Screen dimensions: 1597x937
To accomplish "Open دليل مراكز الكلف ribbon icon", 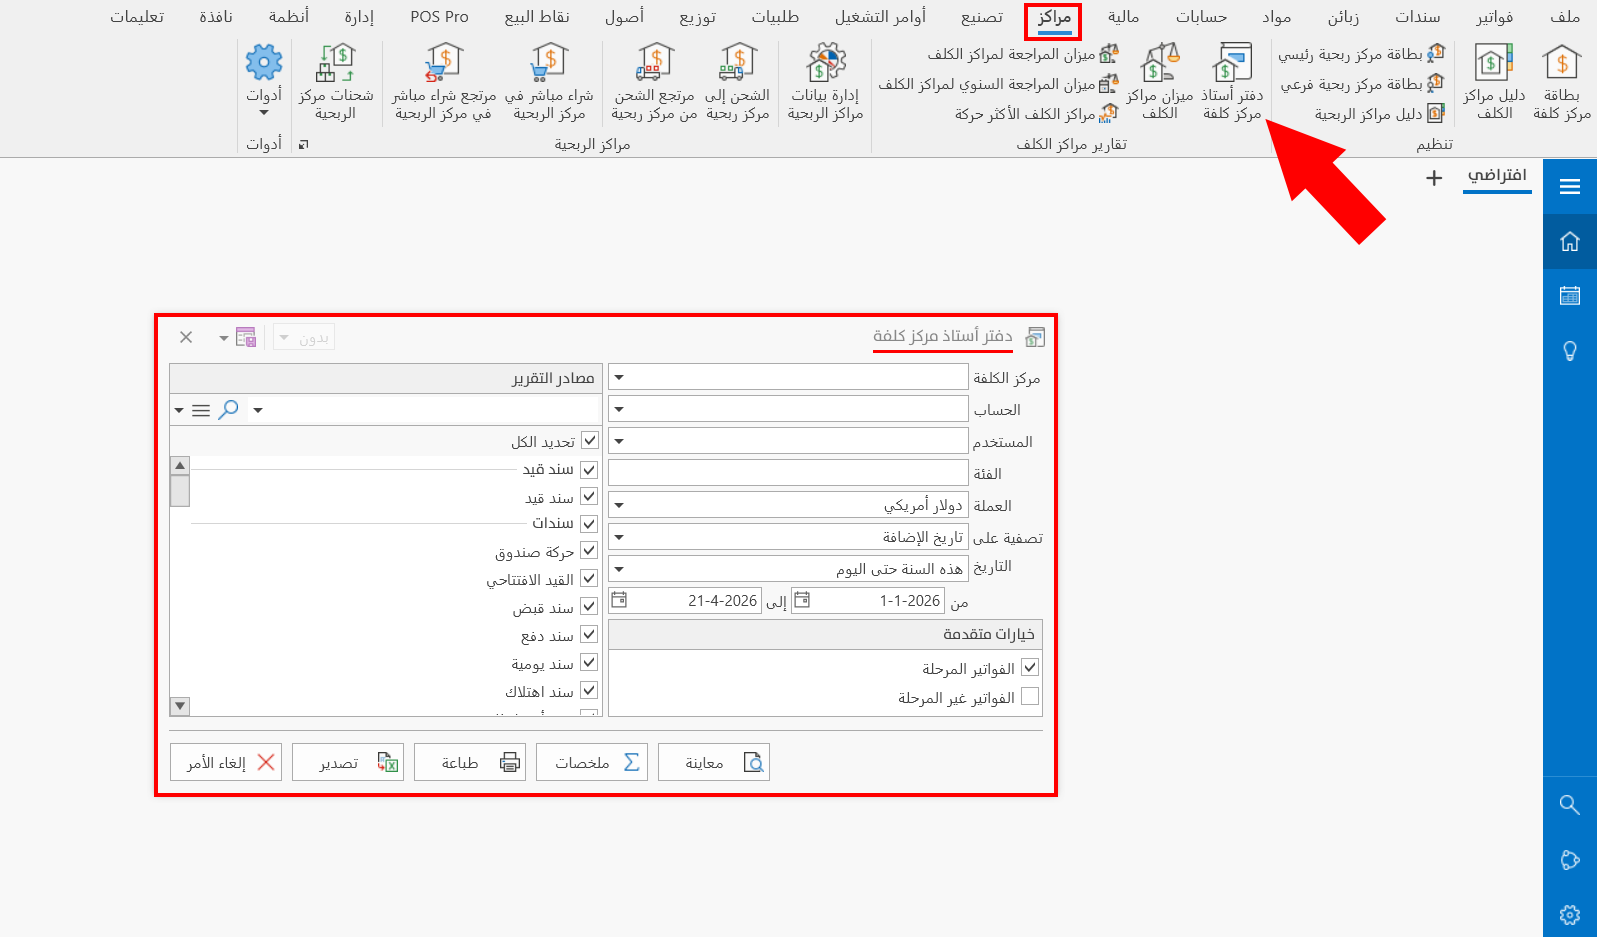I will point(1494,83).
